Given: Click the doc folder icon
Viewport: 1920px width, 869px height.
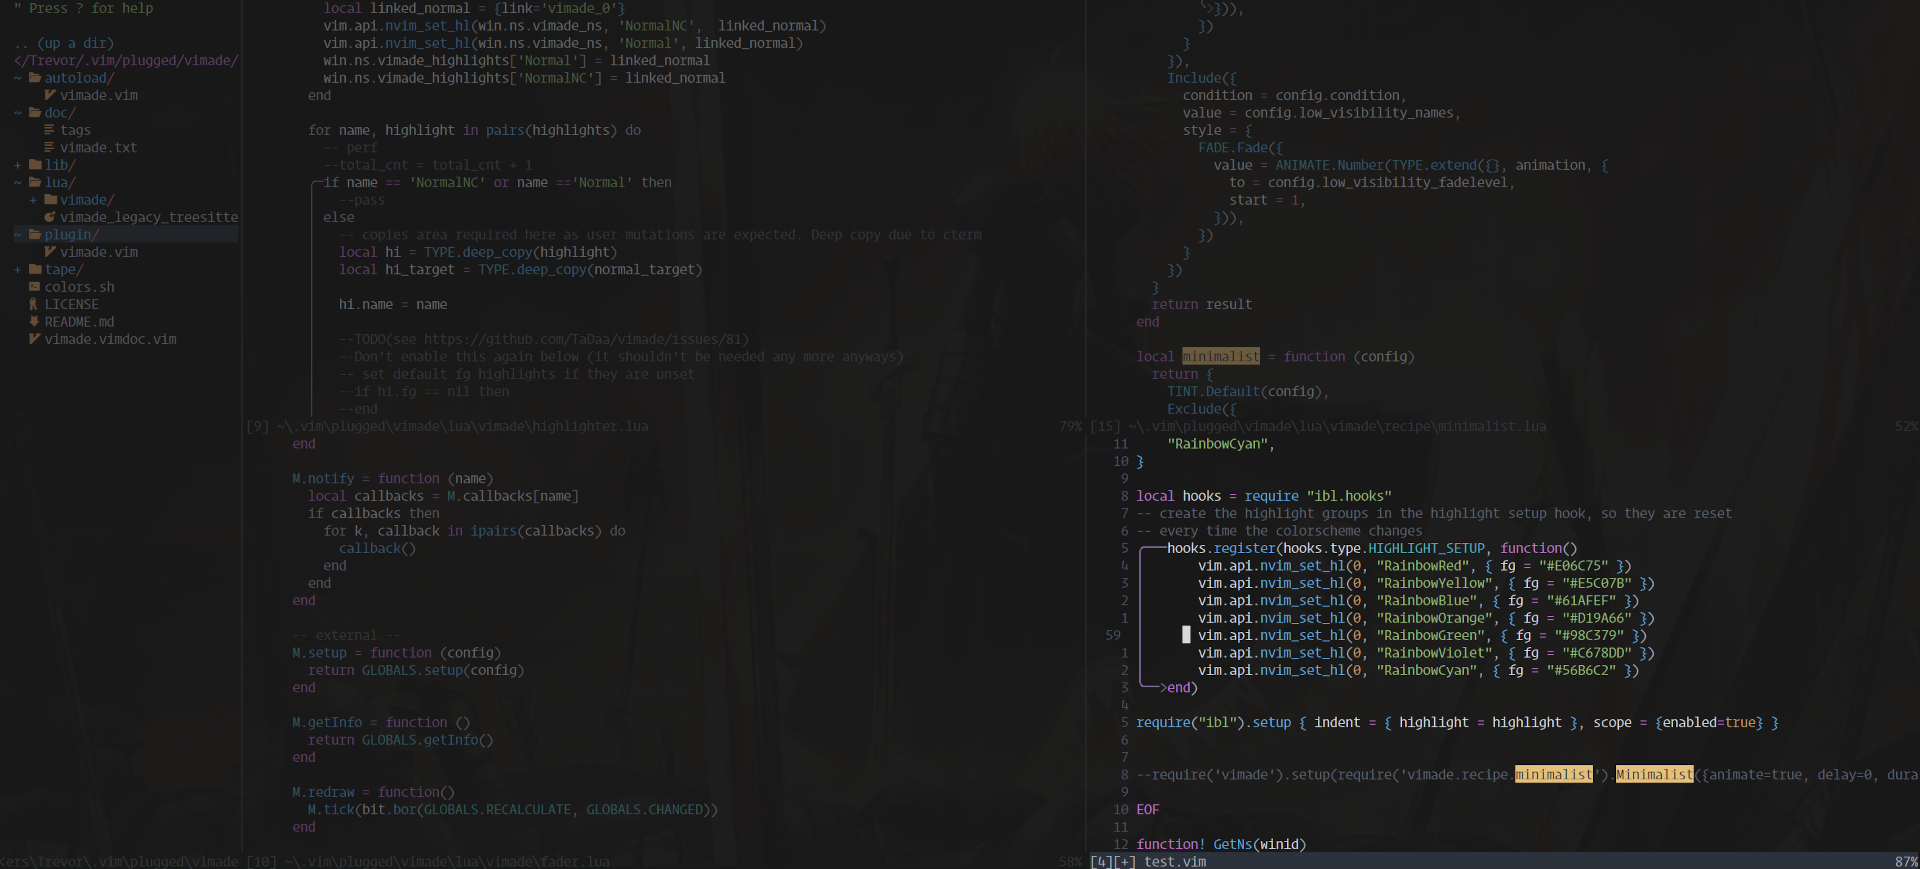Looking at the screenshot, I should (x=35, y=113).
